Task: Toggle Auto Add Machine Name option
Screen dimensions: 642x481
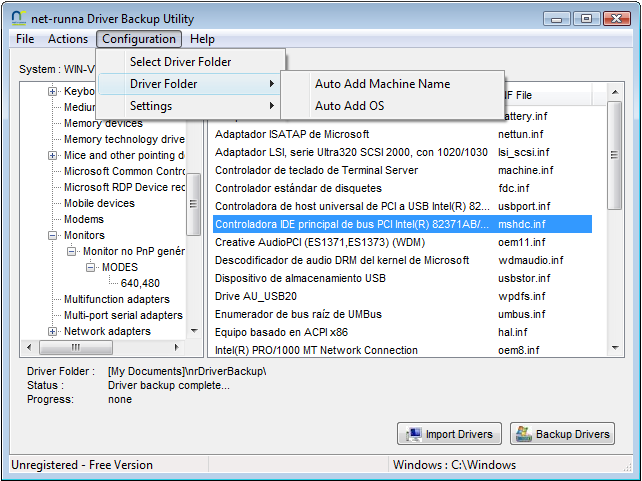Action: 392,84
